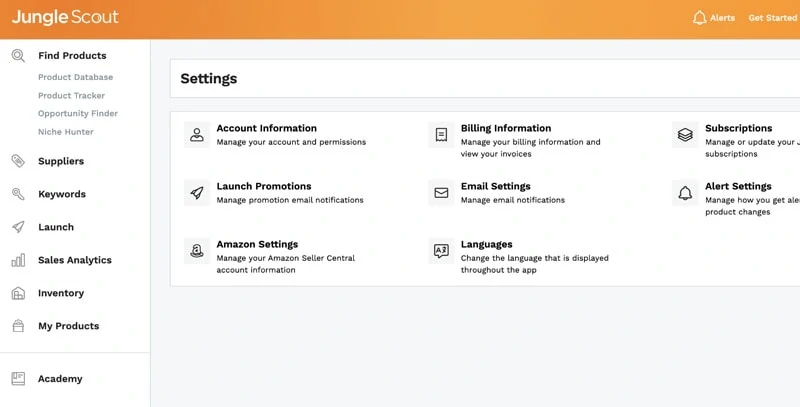This screenshot has width=800, height=407.
Task: Click the My Products box icon
Action: point(18,326)
